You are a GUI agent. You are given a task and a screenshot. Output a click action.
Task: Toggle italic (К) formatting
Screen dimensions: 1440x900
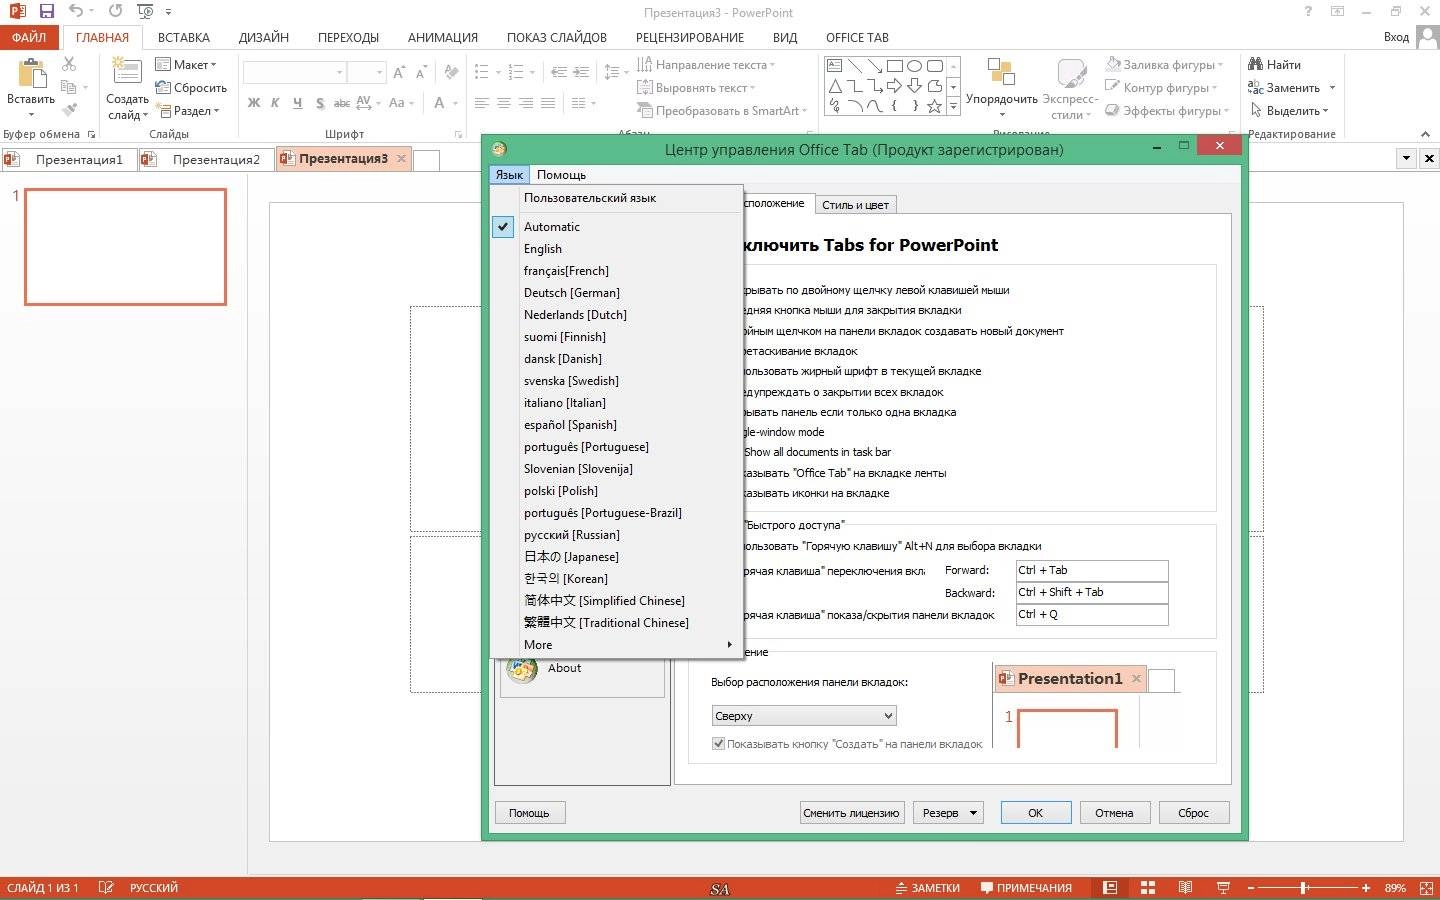point(276,102)
